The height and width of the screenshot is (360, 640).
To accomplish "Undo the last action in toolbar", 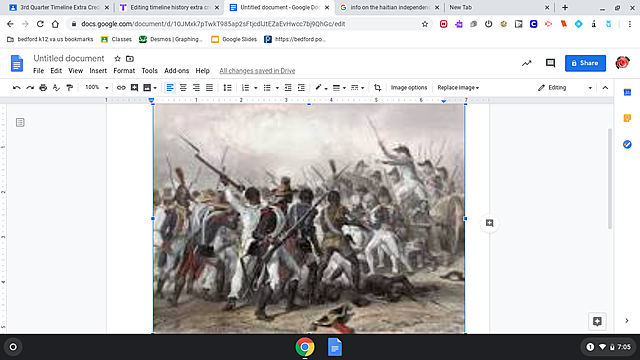I will pos(17,88).
